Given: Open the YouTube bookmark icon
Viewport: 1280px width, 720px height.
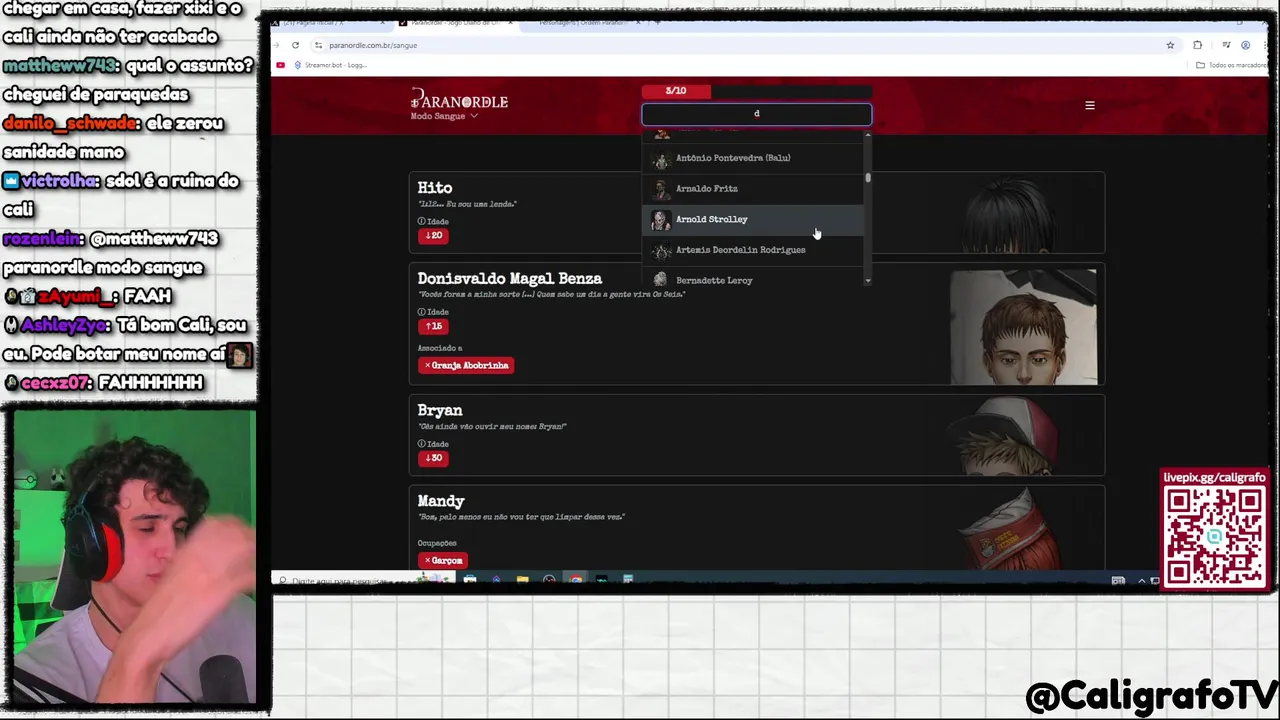Looking at the screenshot, I should point(280,65).
